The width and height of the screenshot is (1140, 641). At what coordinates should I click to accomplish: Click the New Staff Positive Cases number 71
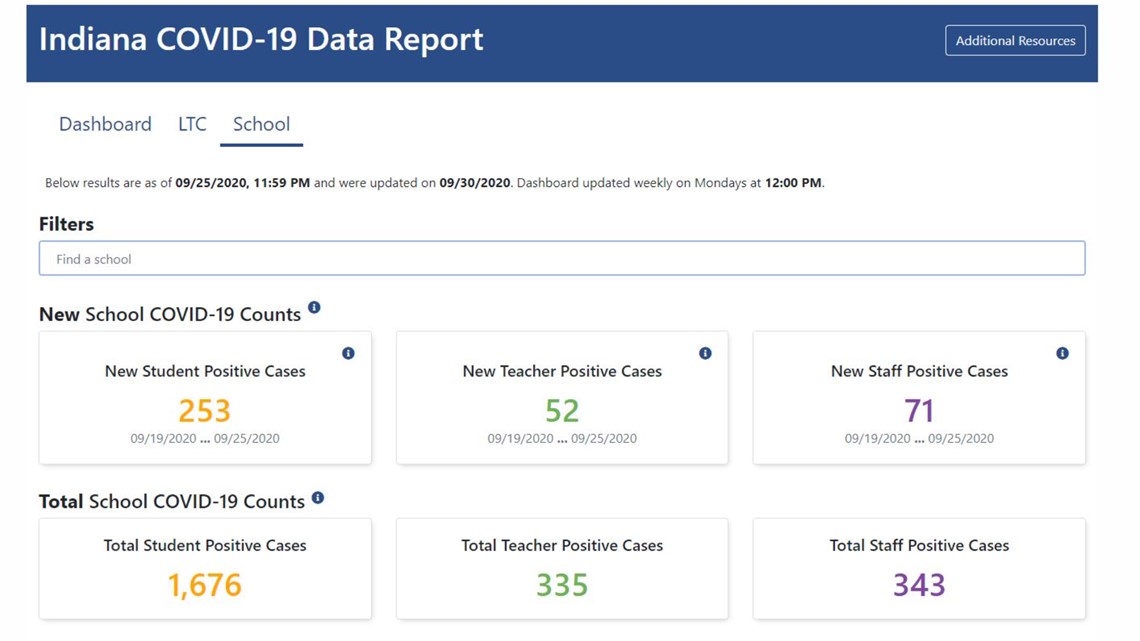tap(919, 410)
